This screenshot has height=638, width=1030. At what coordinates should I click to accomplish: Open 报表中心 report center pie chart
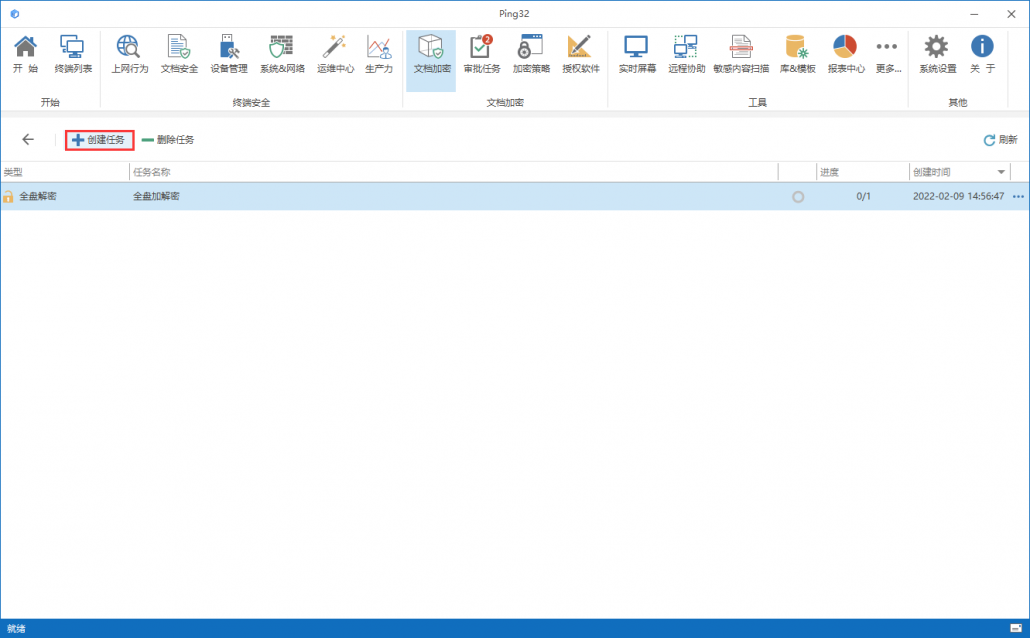click(x=845, y=55)
